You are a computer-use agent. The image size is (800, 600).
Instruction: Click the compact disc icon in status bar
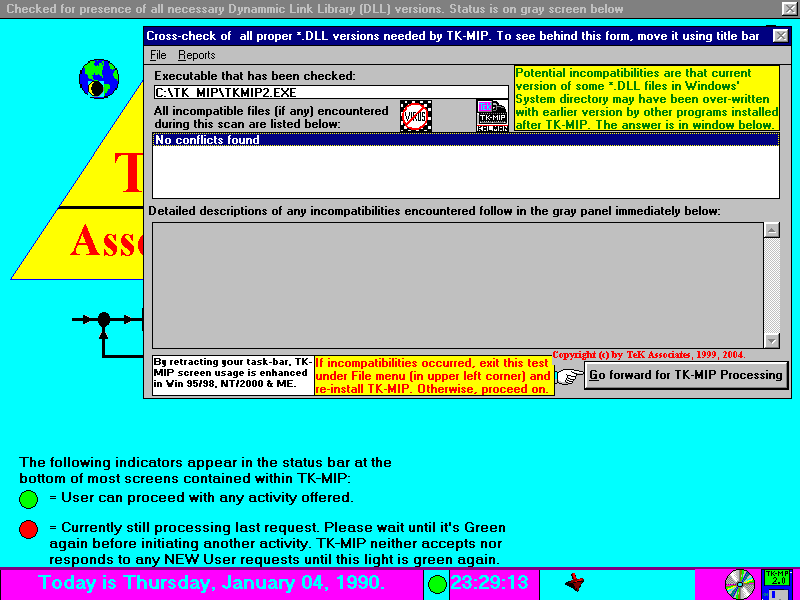coord(740,584)
